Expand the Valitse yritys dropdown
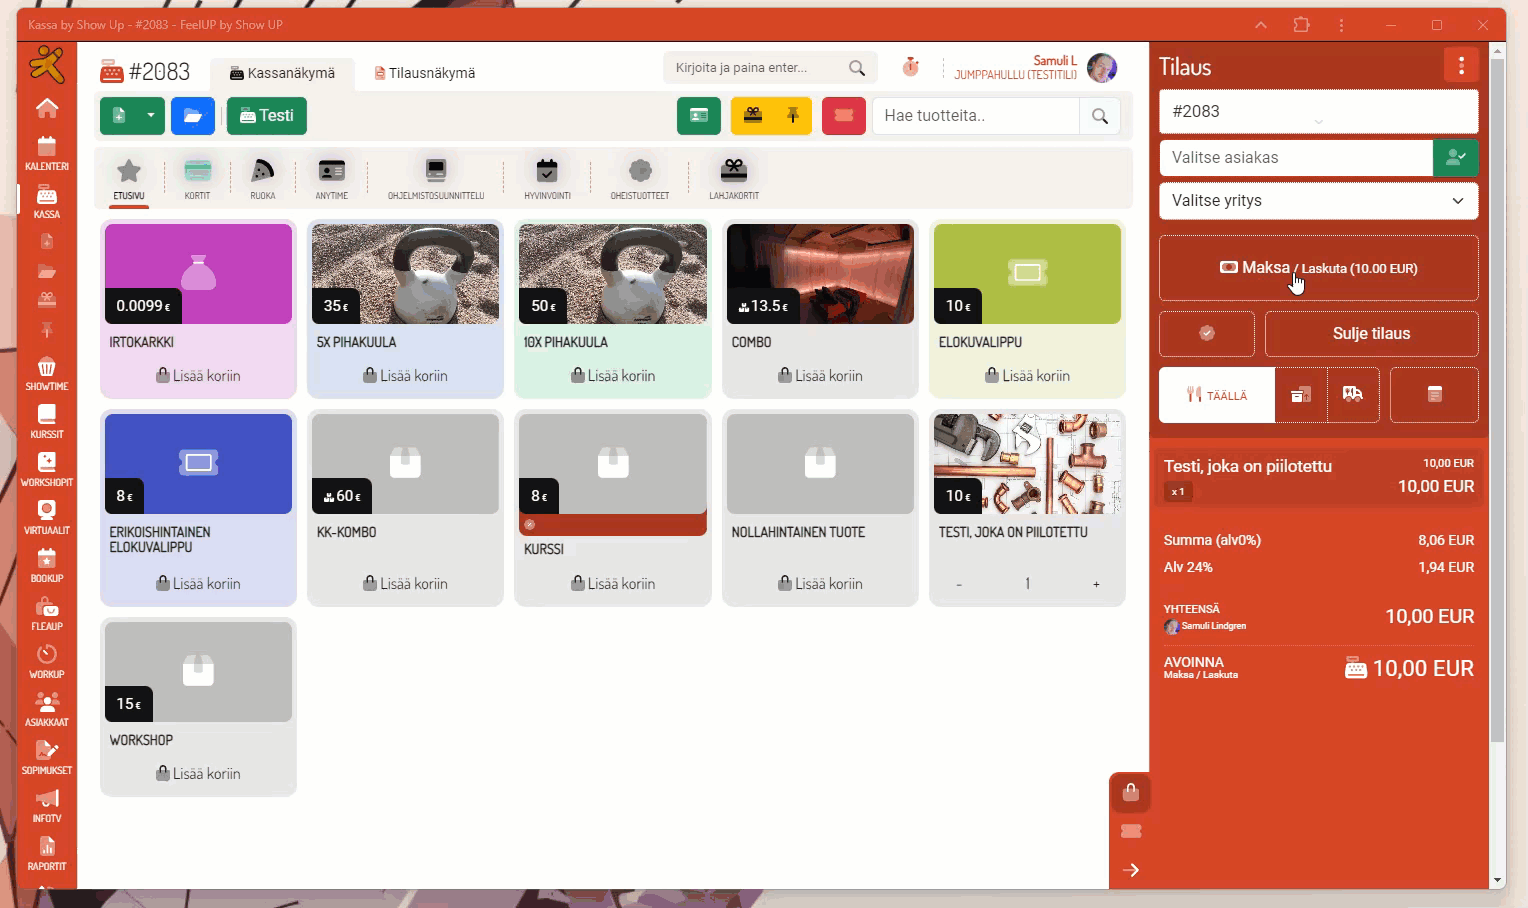The image size is (1528, 908). coord(1318,201)
